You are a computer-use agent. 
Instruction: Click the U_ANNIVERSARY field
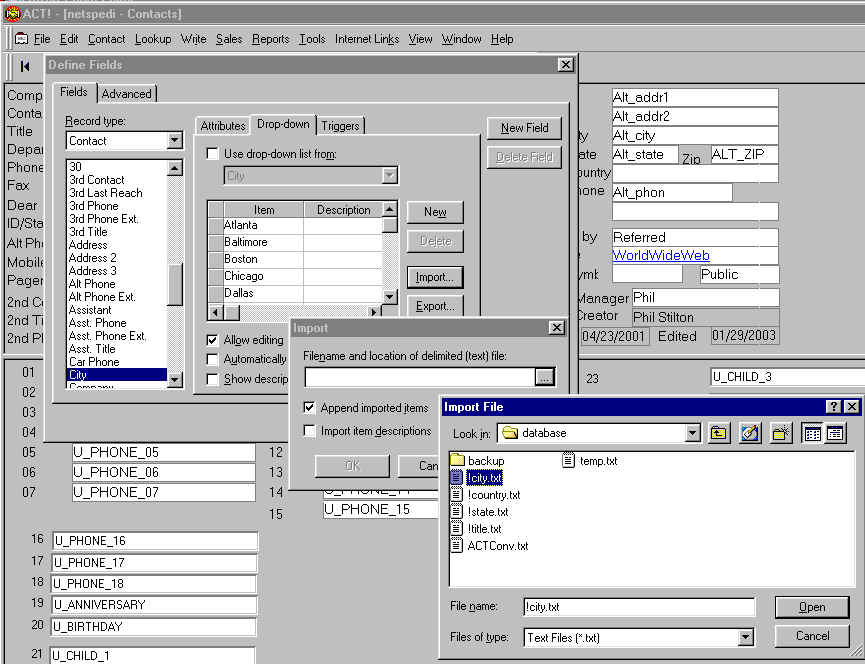[x=155, y=605]
